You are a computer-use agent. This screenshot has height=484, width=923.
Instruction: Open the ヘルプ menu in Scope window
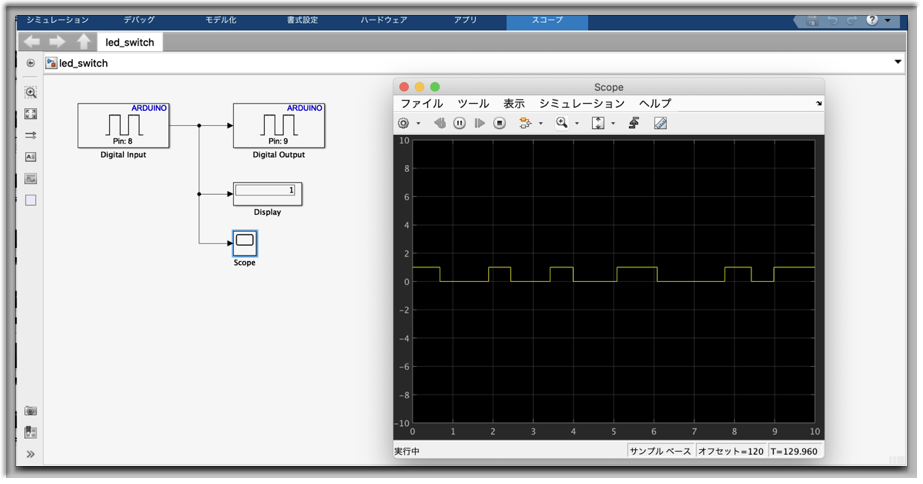click(x=655, y=104)
